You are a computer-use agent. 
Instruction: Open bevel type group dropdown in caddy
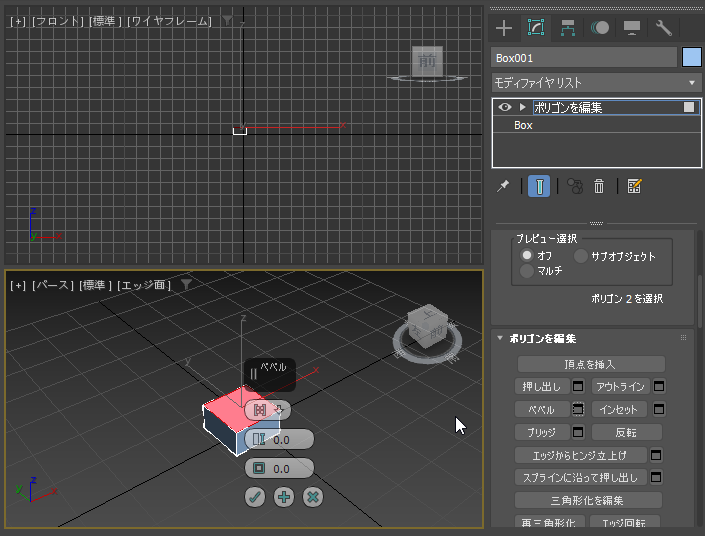pos(279,410)
